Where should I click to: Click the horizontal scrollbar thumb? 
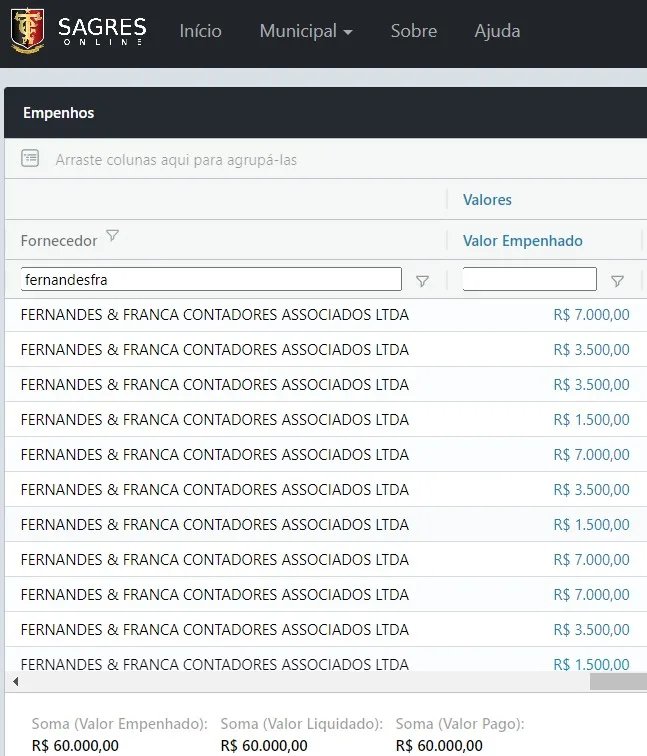click(x=618, y=681)
